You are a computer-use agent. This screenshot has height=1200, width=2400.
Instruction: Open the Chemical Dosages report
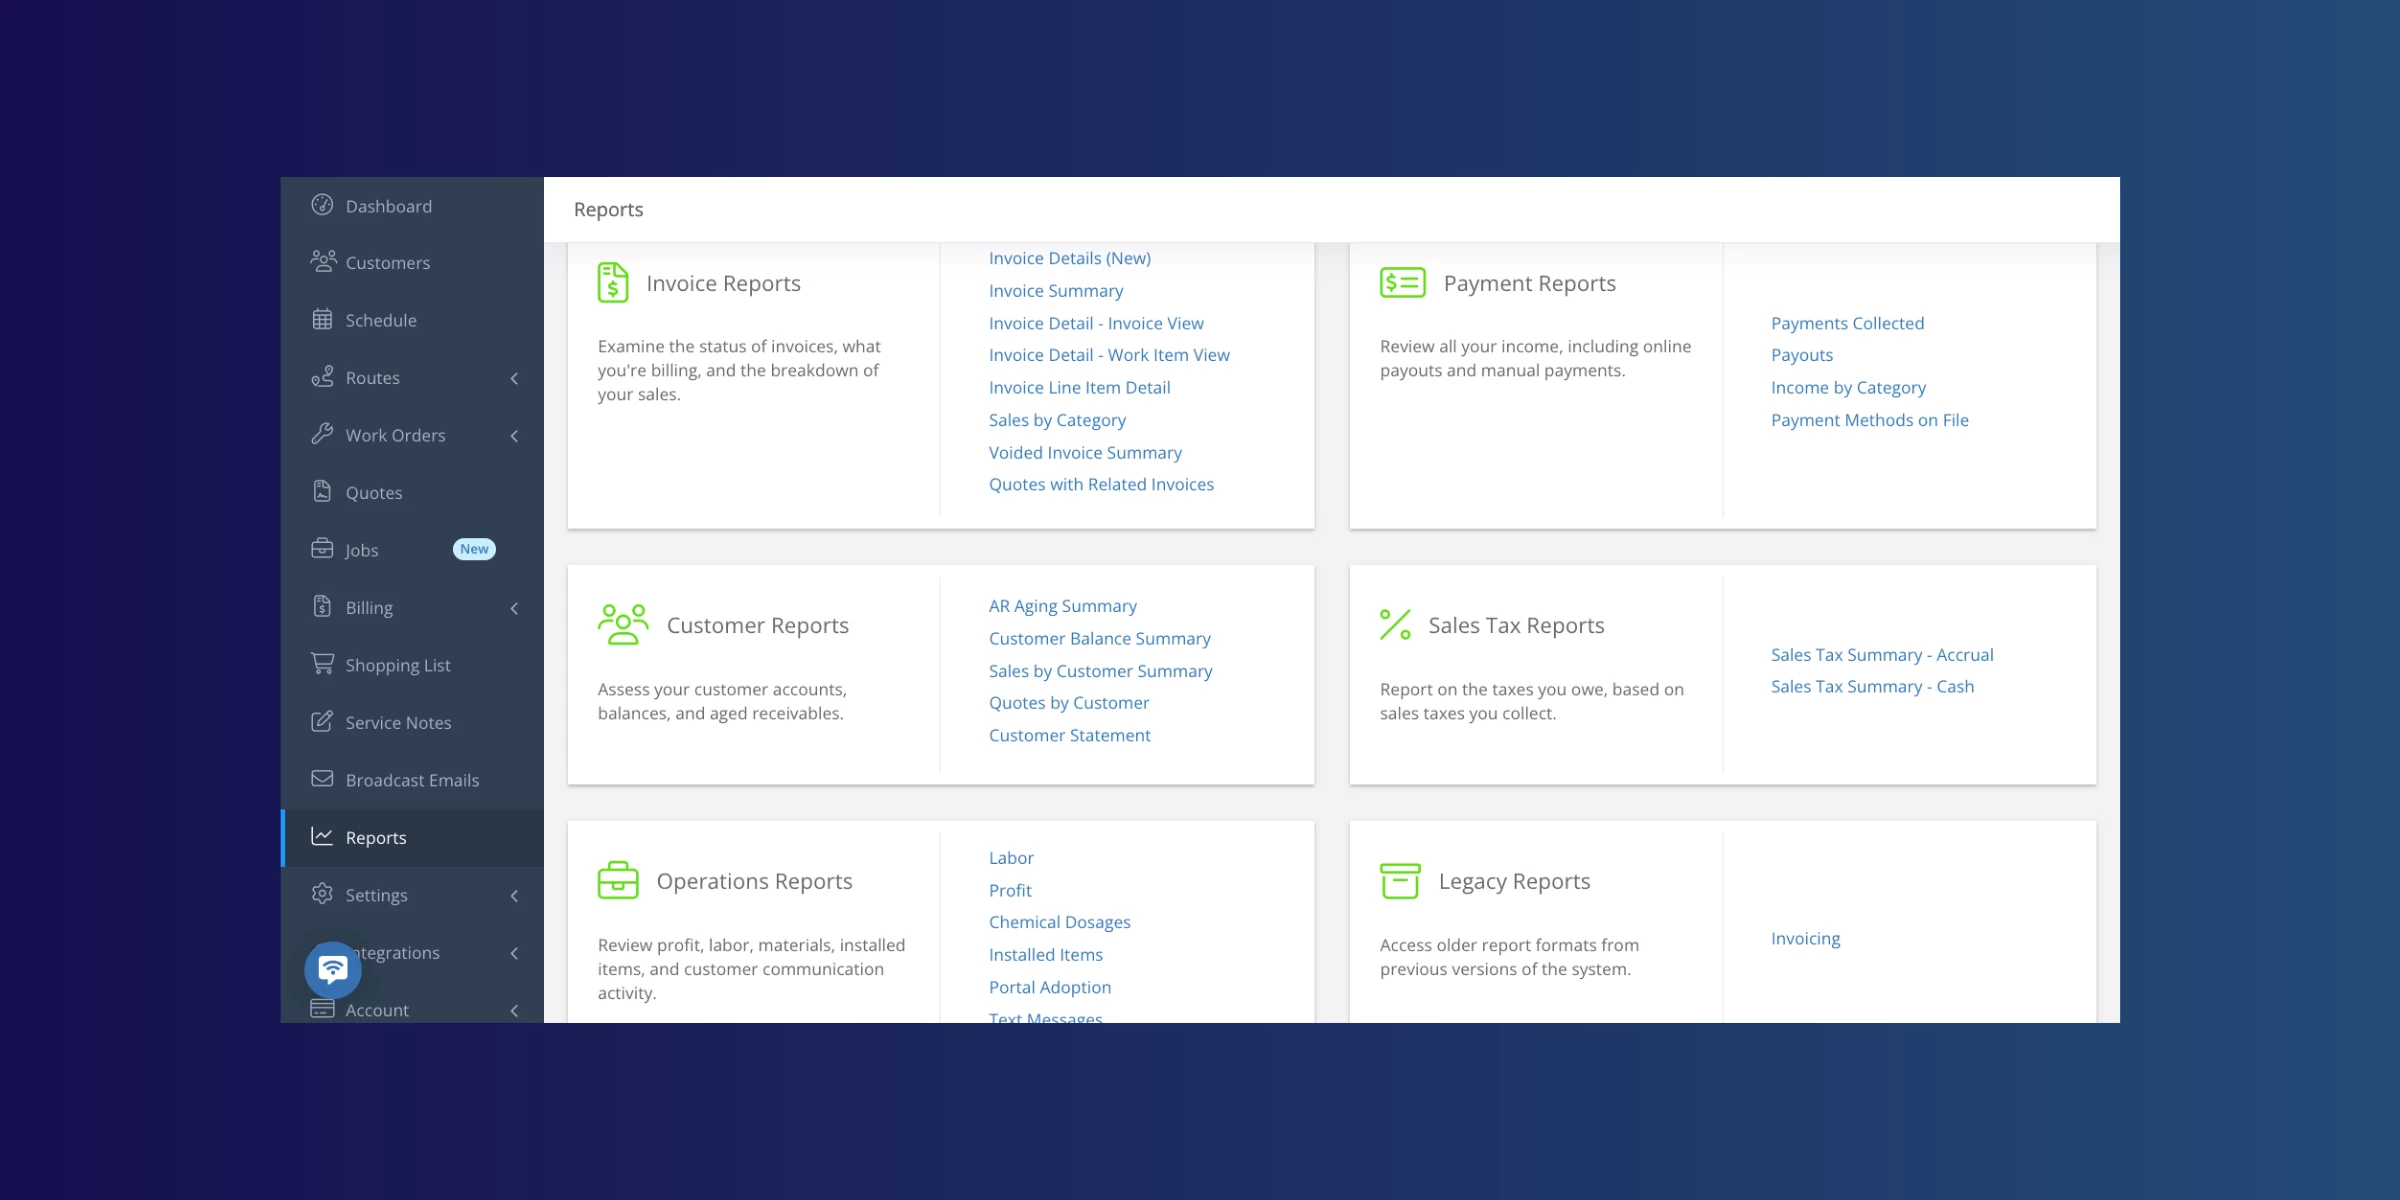pos(1059,922)
